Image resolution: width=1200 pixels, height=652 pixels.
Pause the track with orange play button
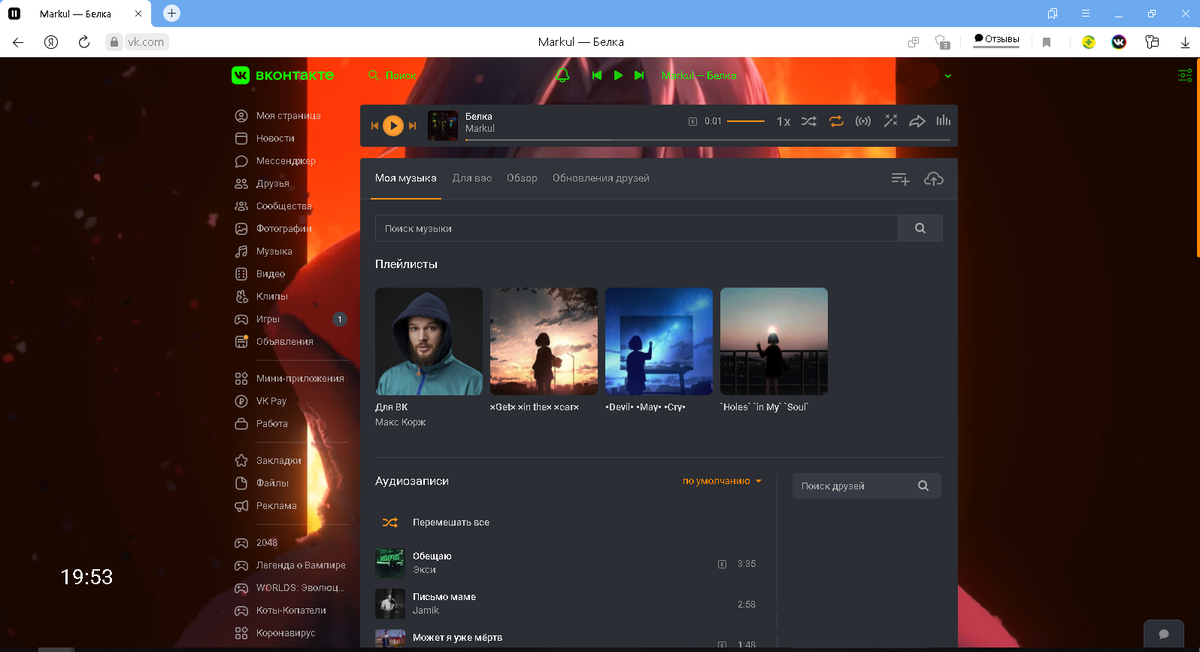tap(393, 125)
